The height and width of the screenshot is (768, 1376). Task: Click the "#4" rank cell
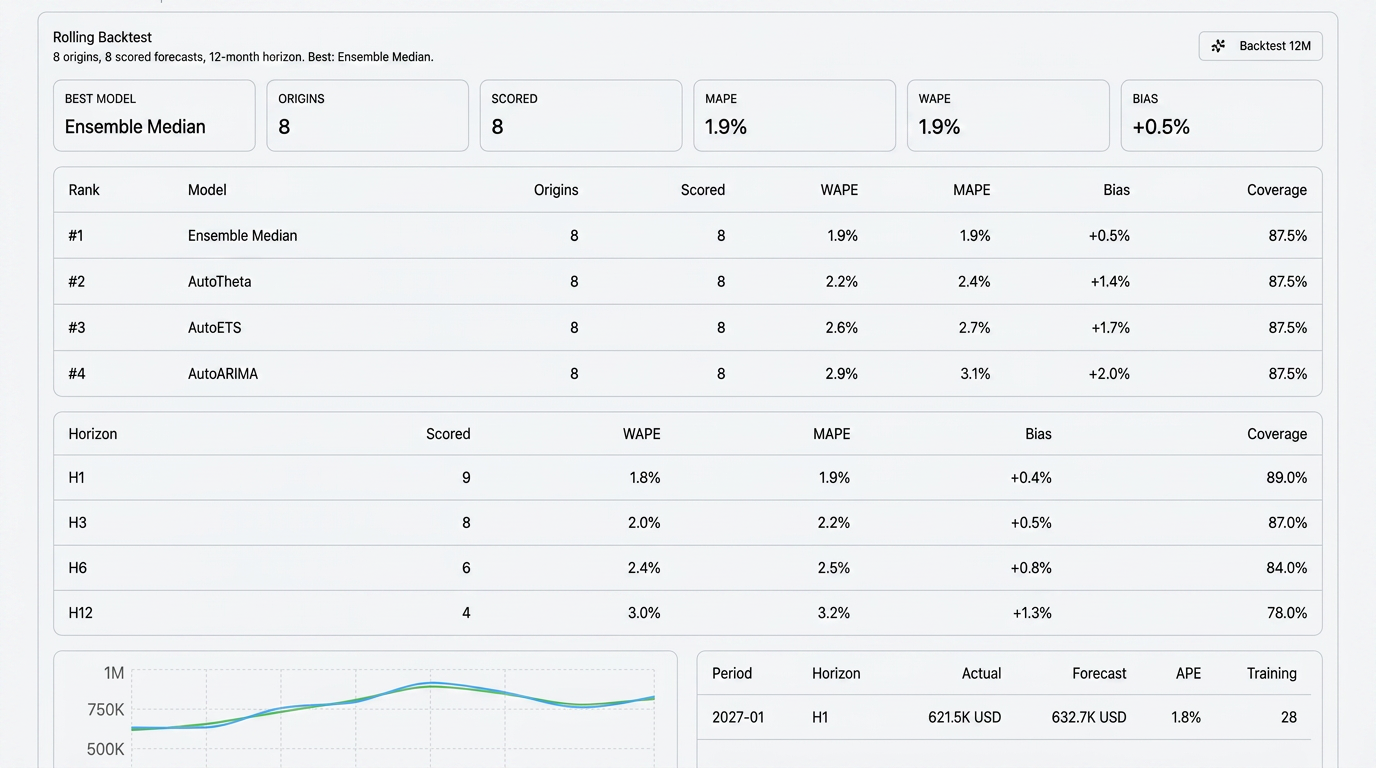[x=77, y=374]
